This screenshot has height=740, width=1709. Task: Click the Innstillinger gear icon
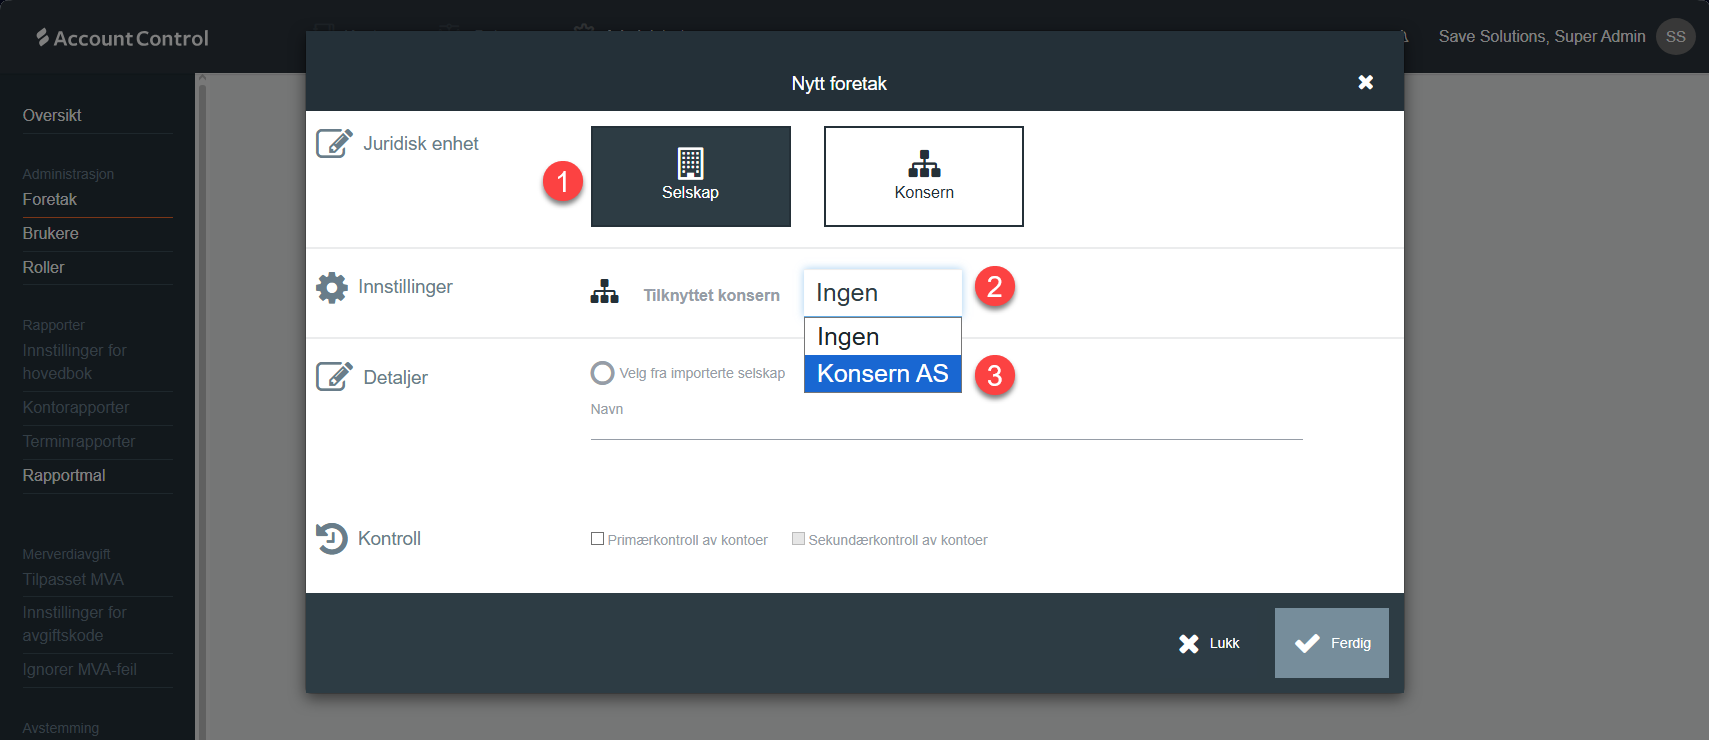332,288
